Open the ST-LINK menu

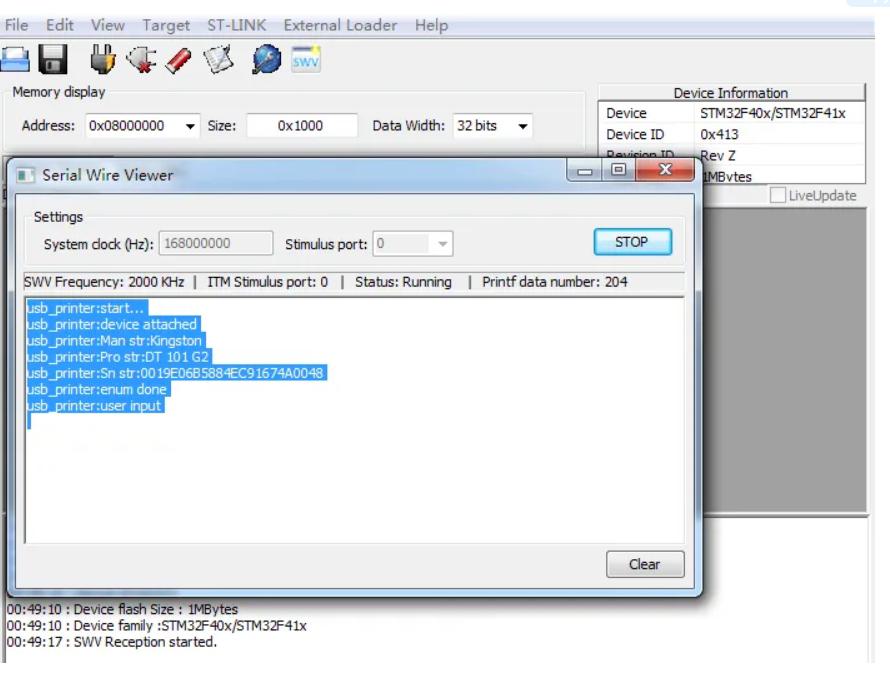(x=236, y=26)
